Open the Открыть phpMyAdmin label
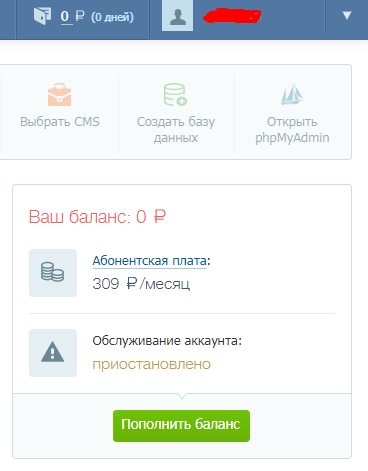This screenshot has width=368, height=471. pyautogui.click(x=292, y=130)
